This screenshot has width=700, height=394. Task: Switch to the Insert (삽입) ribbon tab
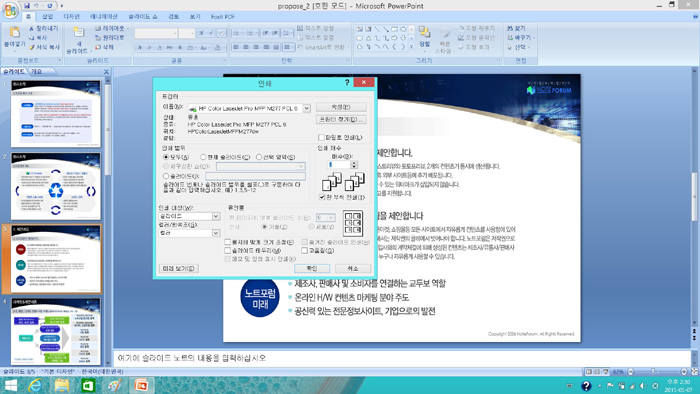47,17
